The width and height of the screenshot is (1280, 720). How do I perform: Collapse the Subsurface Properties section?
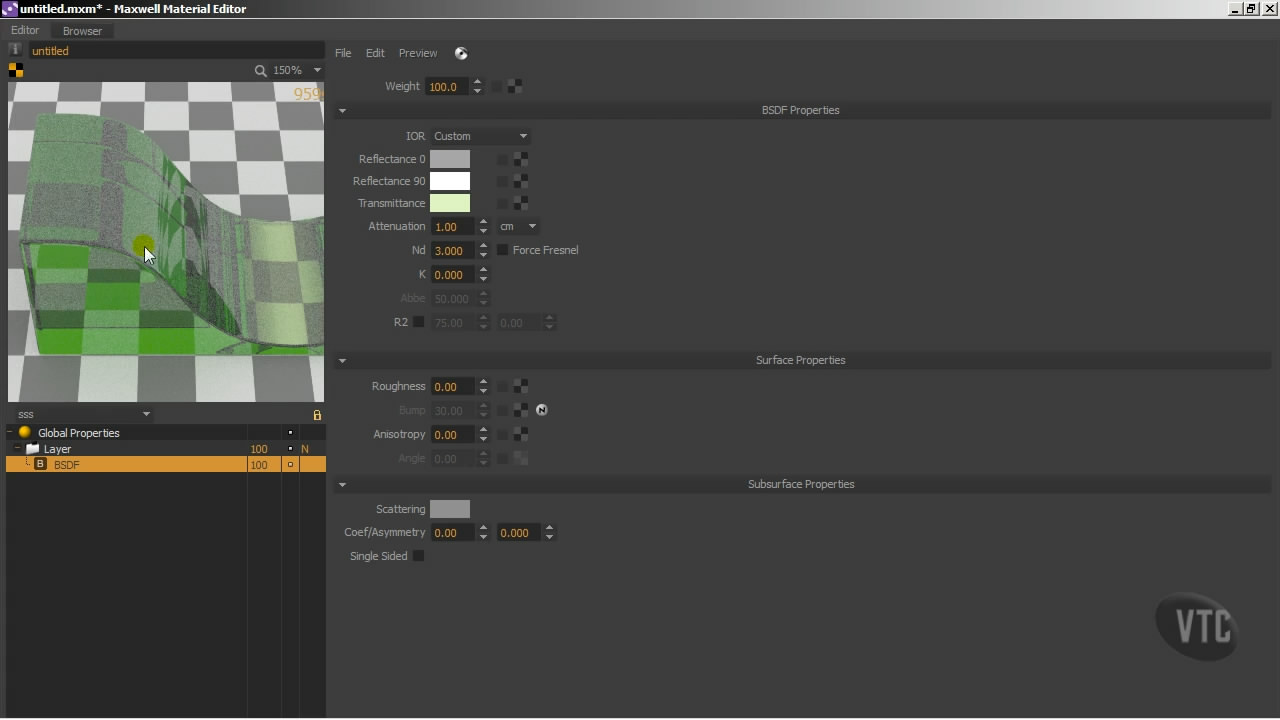tap(342, 485)
